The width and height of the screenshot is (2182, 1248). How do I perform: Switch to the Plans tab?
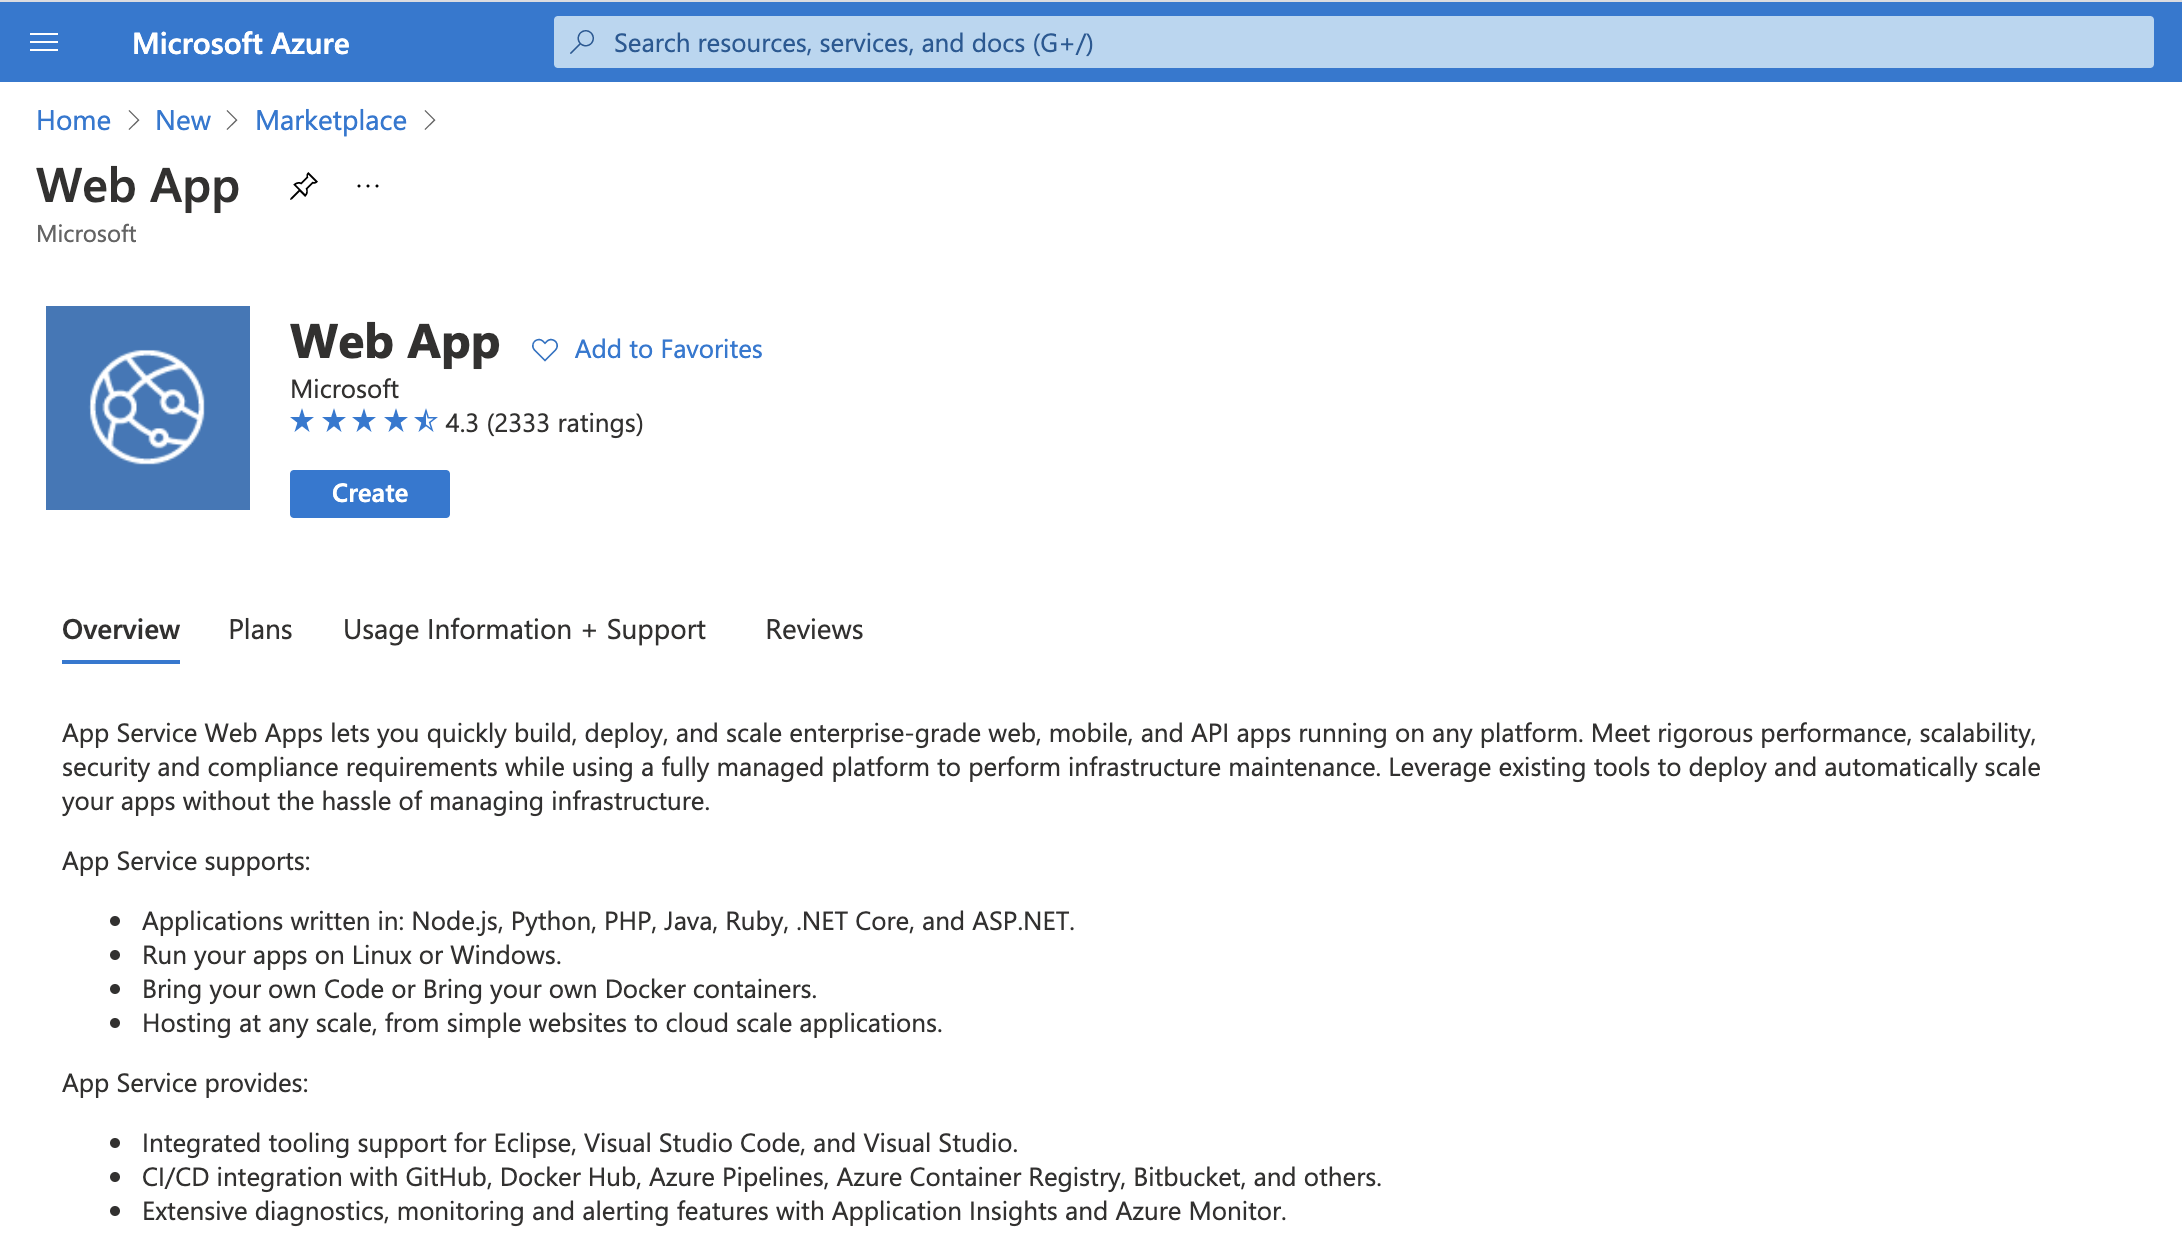tap(260, 630)
